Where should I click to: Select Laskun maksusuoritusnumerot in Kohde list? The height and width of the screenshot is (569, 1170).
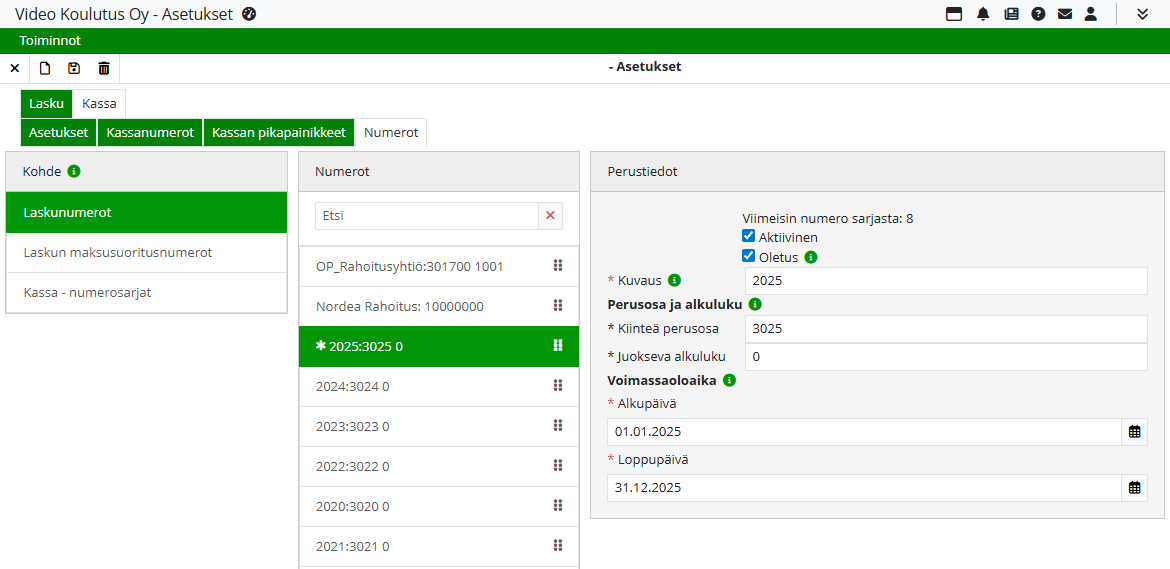tap(118, 253)
